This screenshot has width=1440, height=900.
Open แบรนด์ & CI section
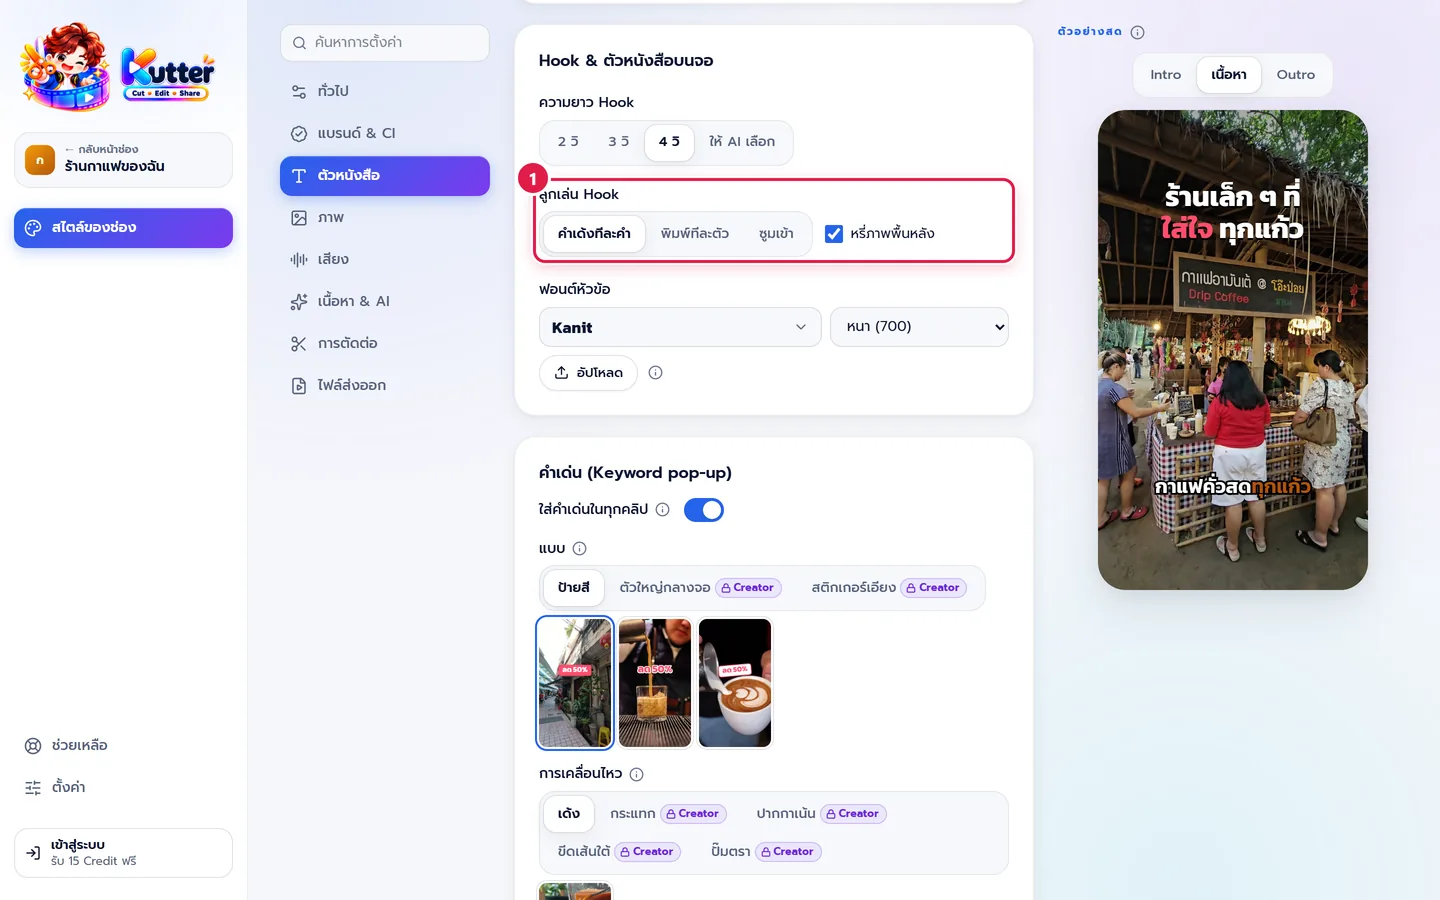coord(385,133)
